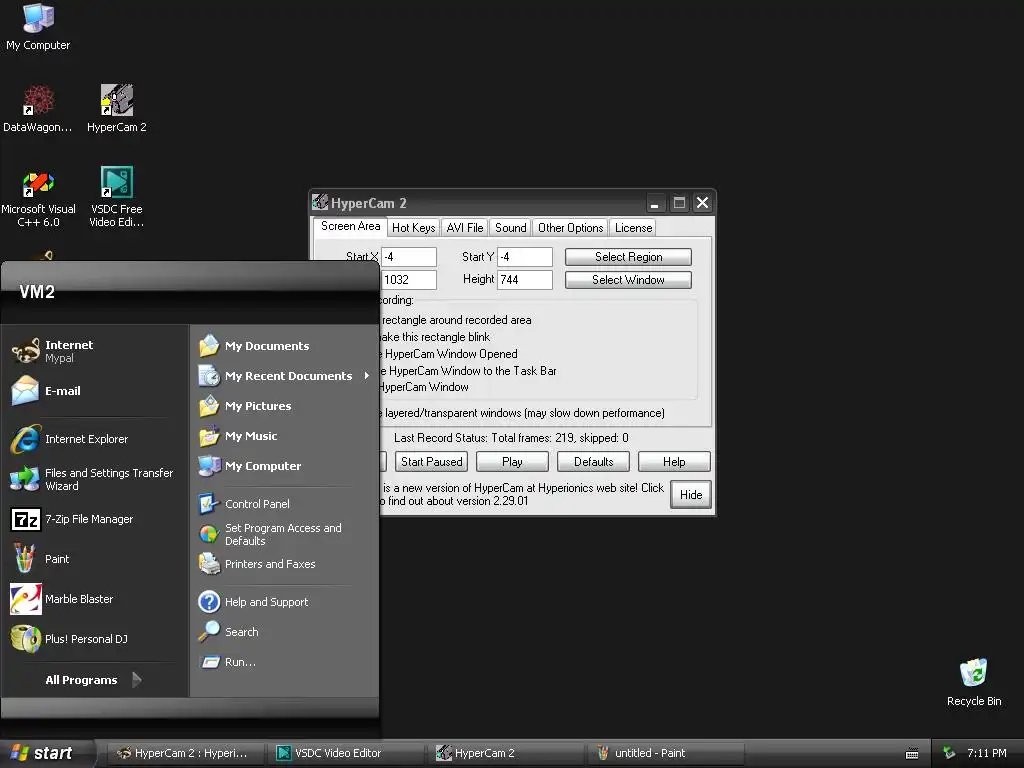
Task: Click the Width field showing 1032
Action: pyautogui.click(x=409, y=280)
